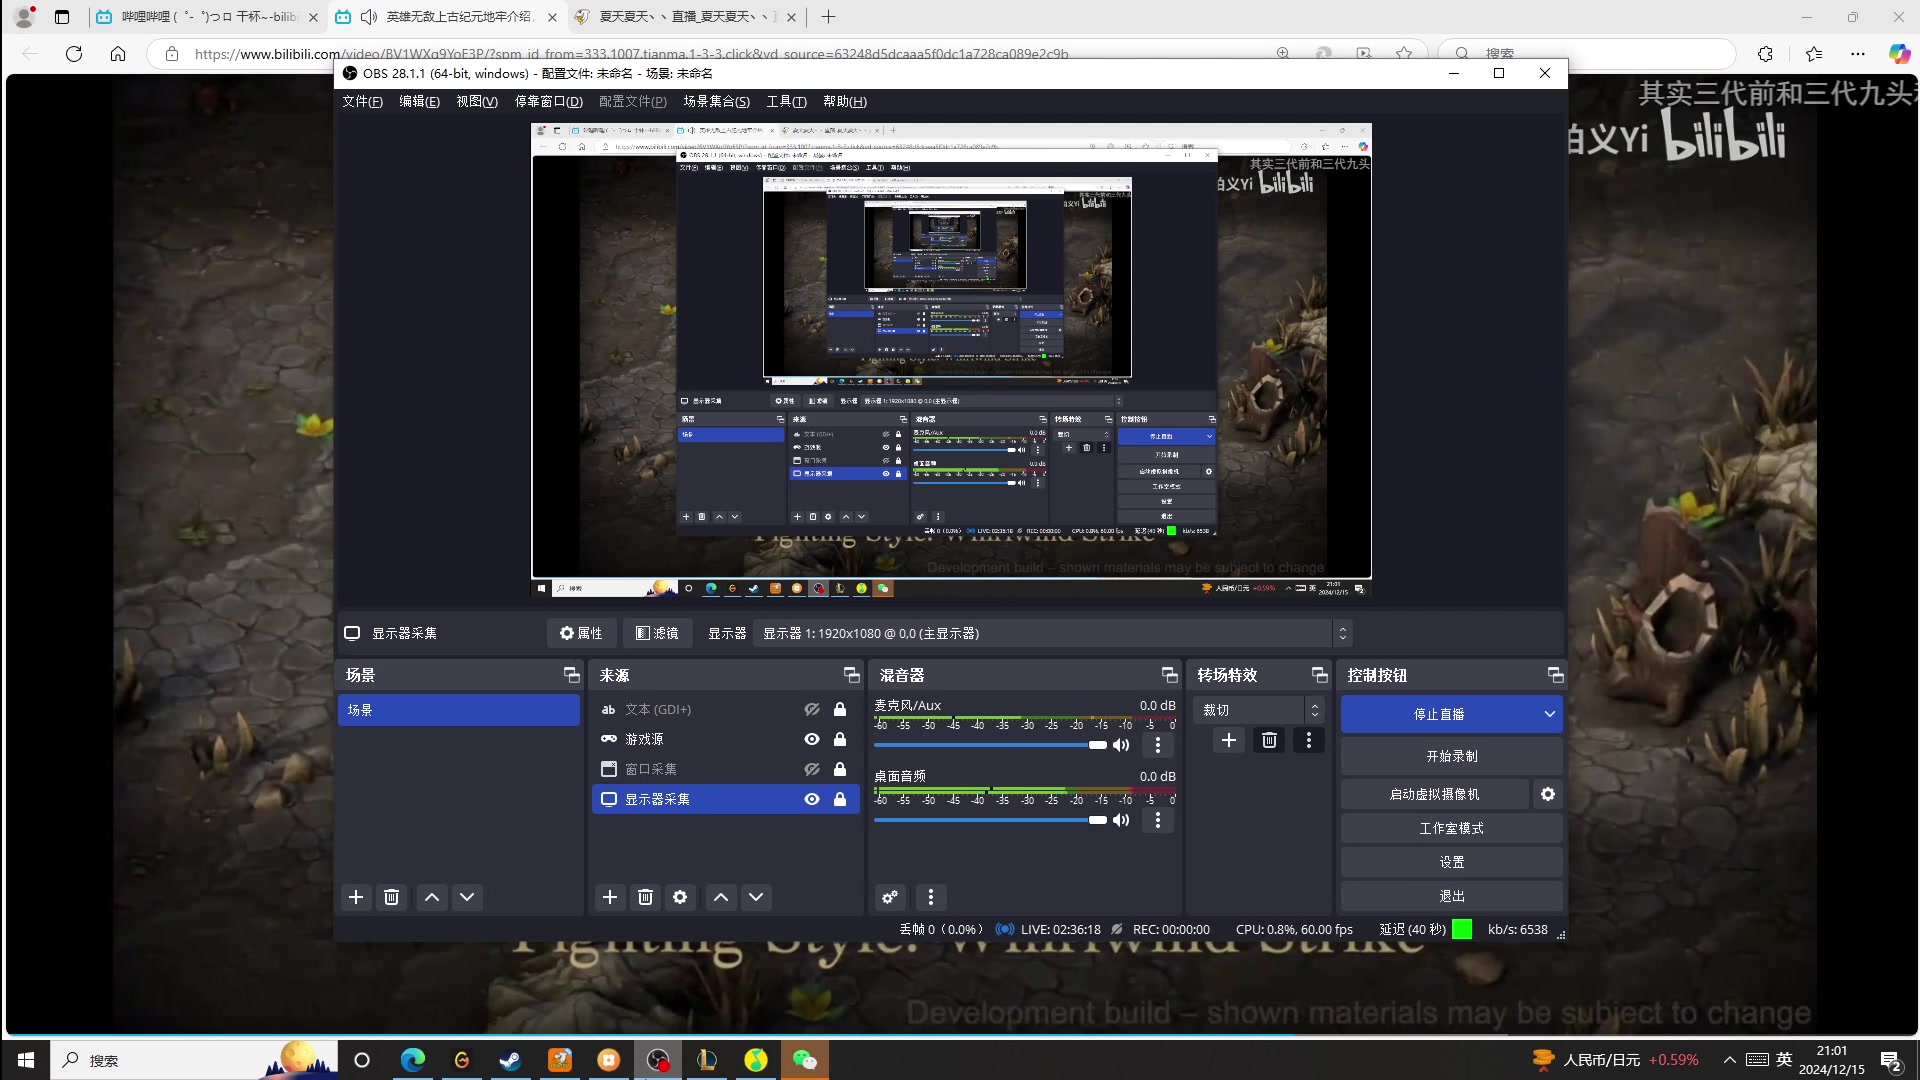
Task: Enable 工作室模式
Action: [x=1452, y=828]
